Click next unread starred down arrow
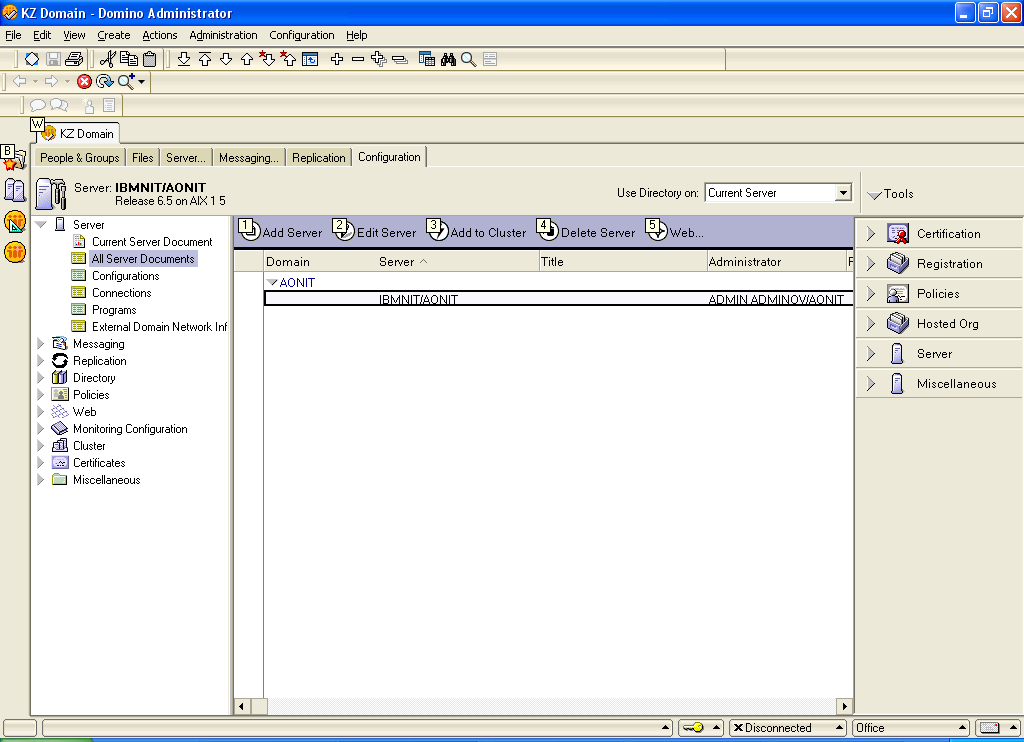The image size is (1024, 742). (267, 59)
